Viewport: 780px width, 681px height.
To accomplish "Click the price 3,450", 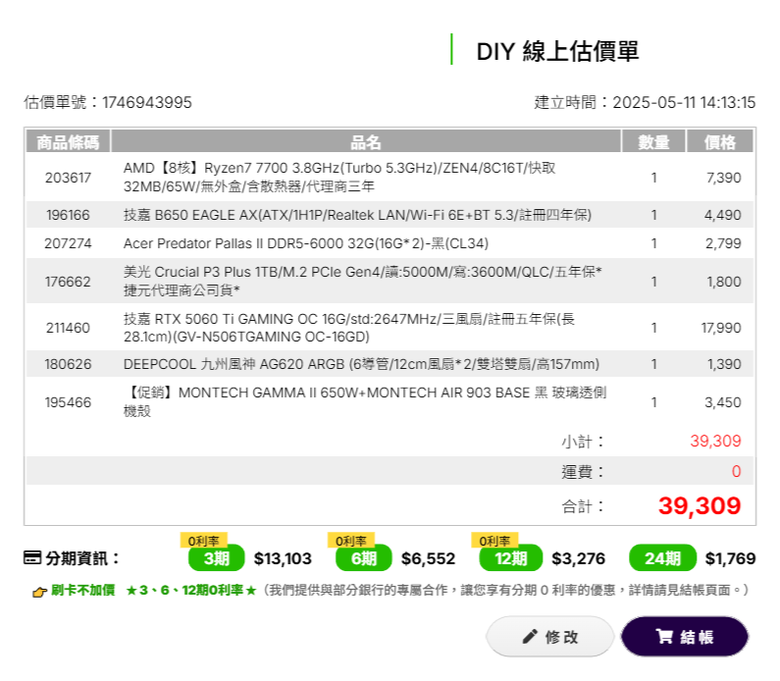I will click(723, 402).
